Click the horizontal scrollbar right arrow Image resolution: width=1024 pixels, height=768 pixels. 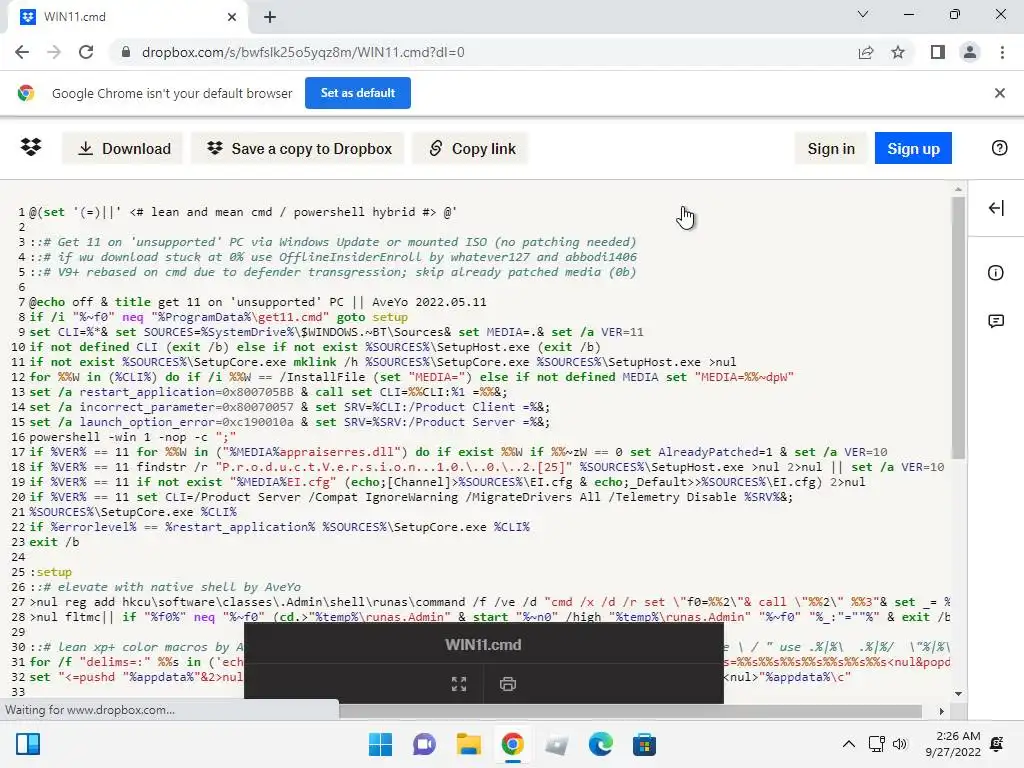[941, 711]
